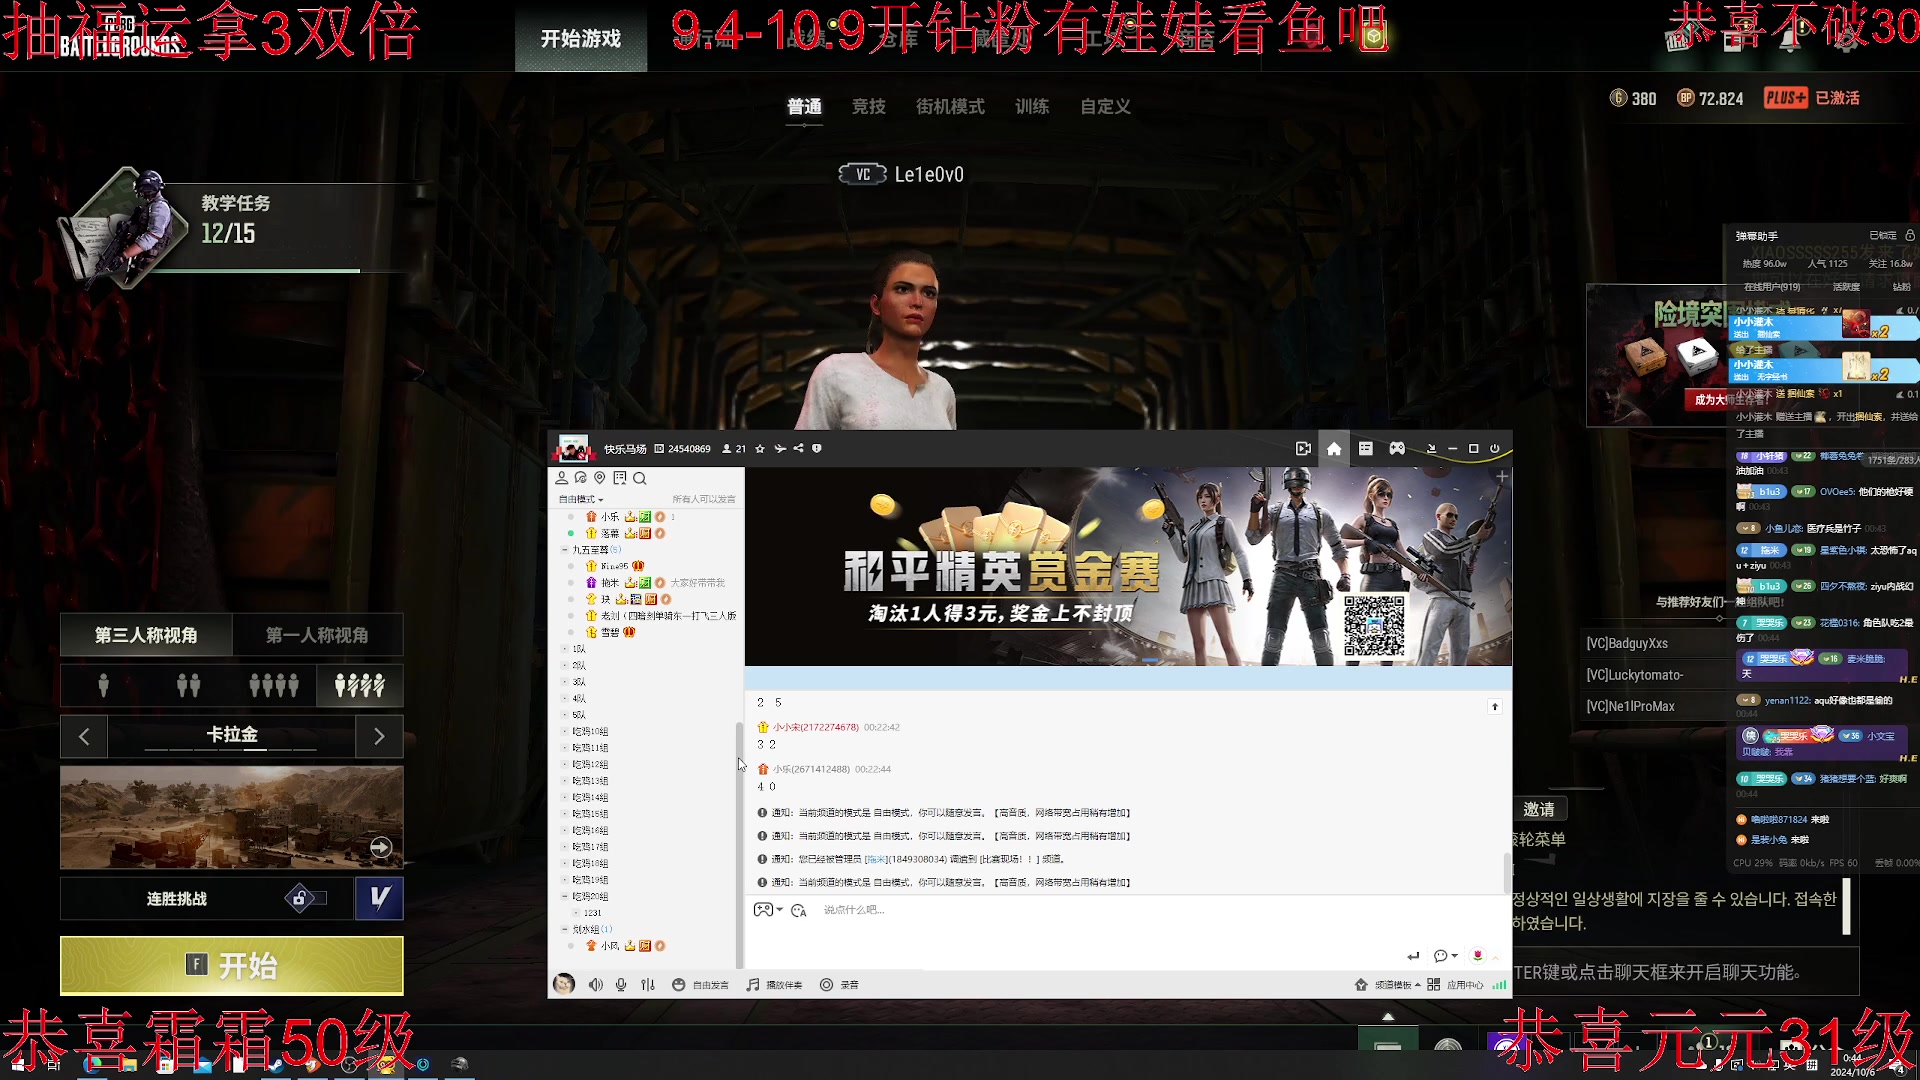Switch to the 竞技 tab

pos(868,106)
